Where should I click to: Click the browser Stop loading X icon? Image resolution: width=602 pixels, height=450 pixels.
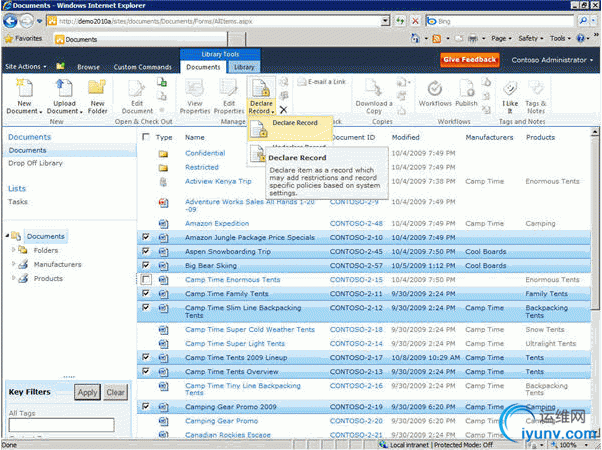coord(415,21)
